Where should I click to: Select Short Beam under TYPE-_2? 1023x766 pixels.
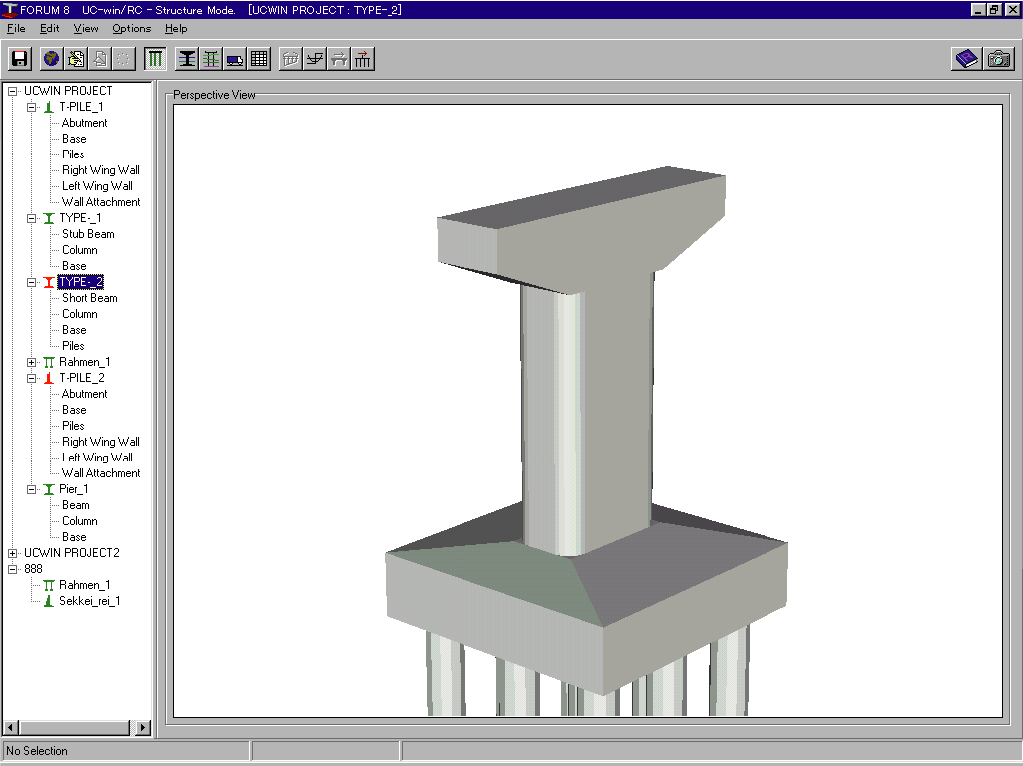click(x=89, y=298)
